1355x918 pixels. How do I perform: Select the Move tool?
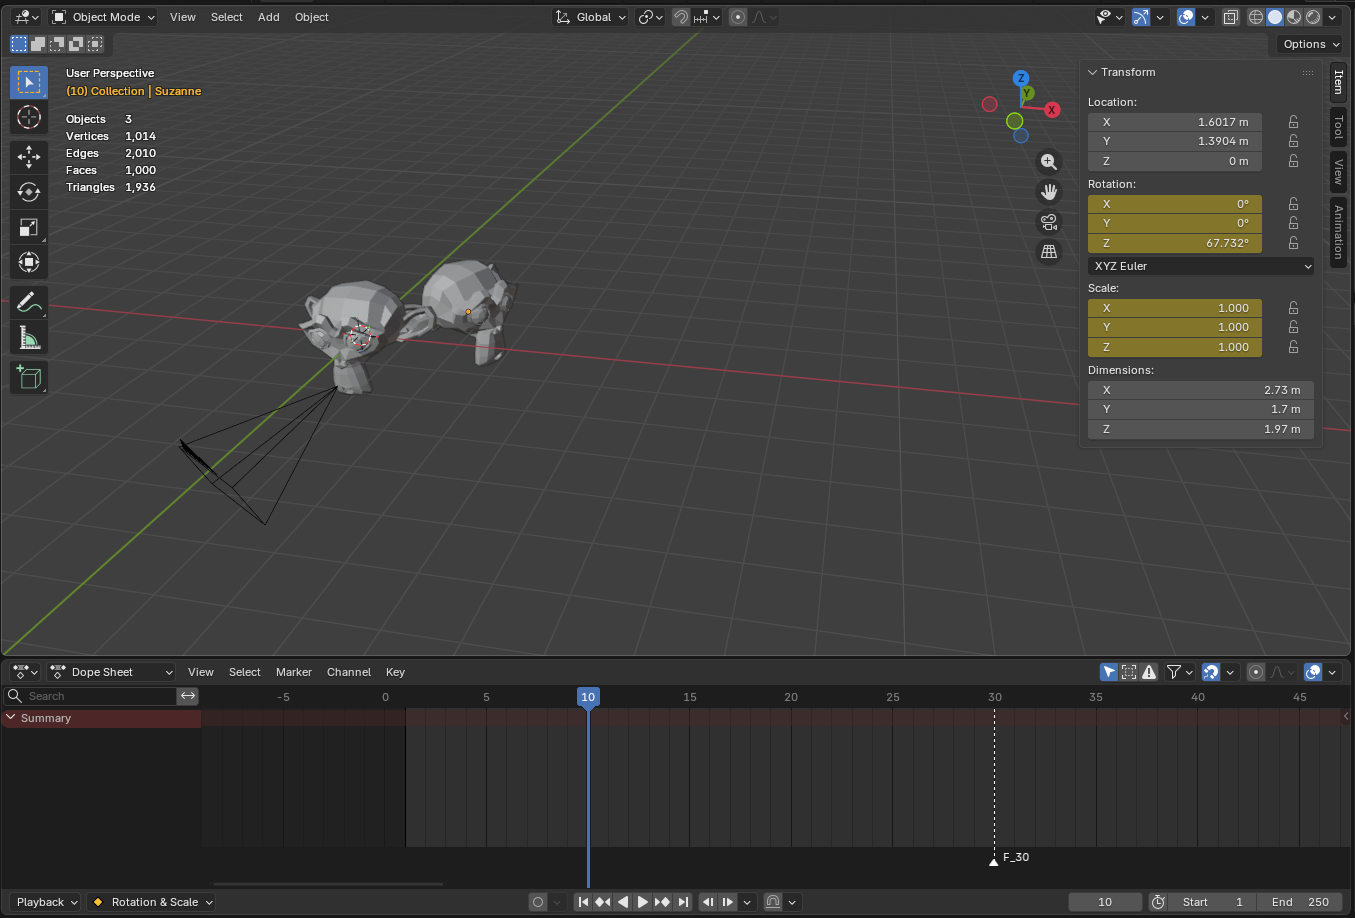pos(29,157)
